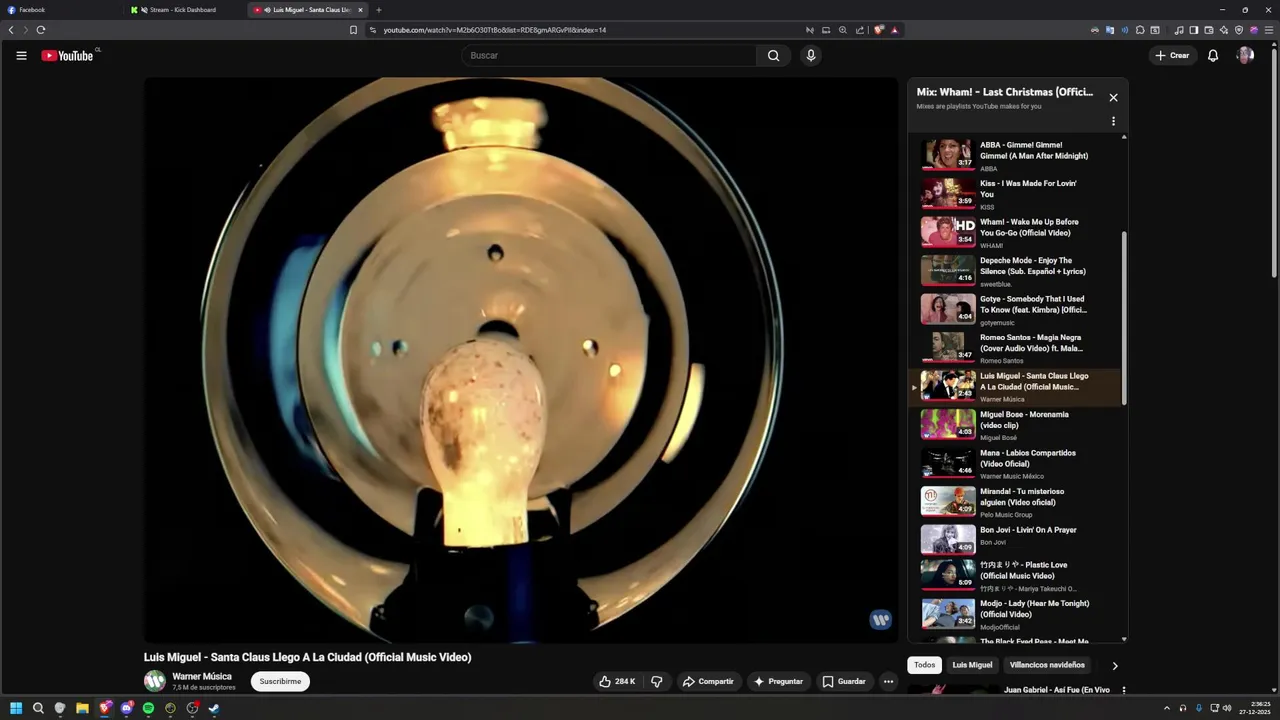Open options for Juan Gabriel suggested video
Screen dimensions: 1280x720
pos(1123,690)
